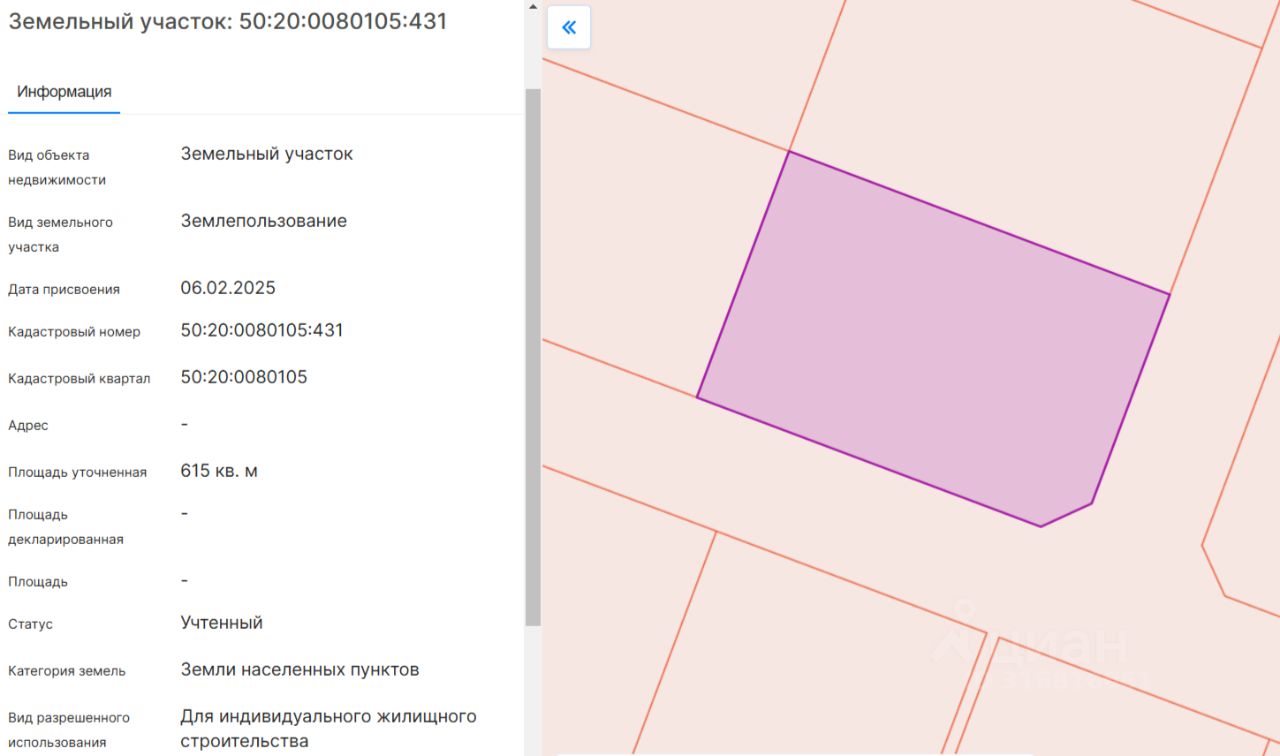Switch to the Информация tab

(64, 92)
